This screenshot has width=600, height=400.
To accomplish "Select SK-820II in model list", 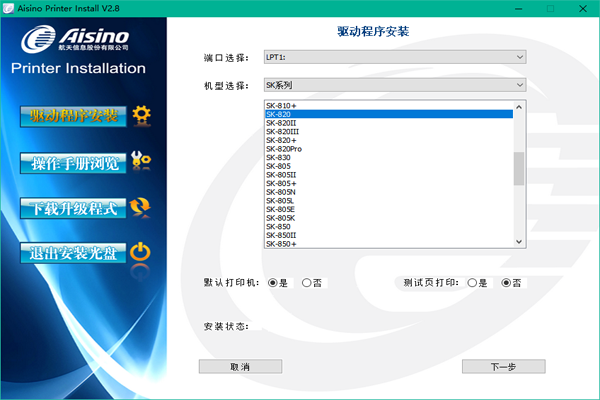I will click(x=389, y=123).
